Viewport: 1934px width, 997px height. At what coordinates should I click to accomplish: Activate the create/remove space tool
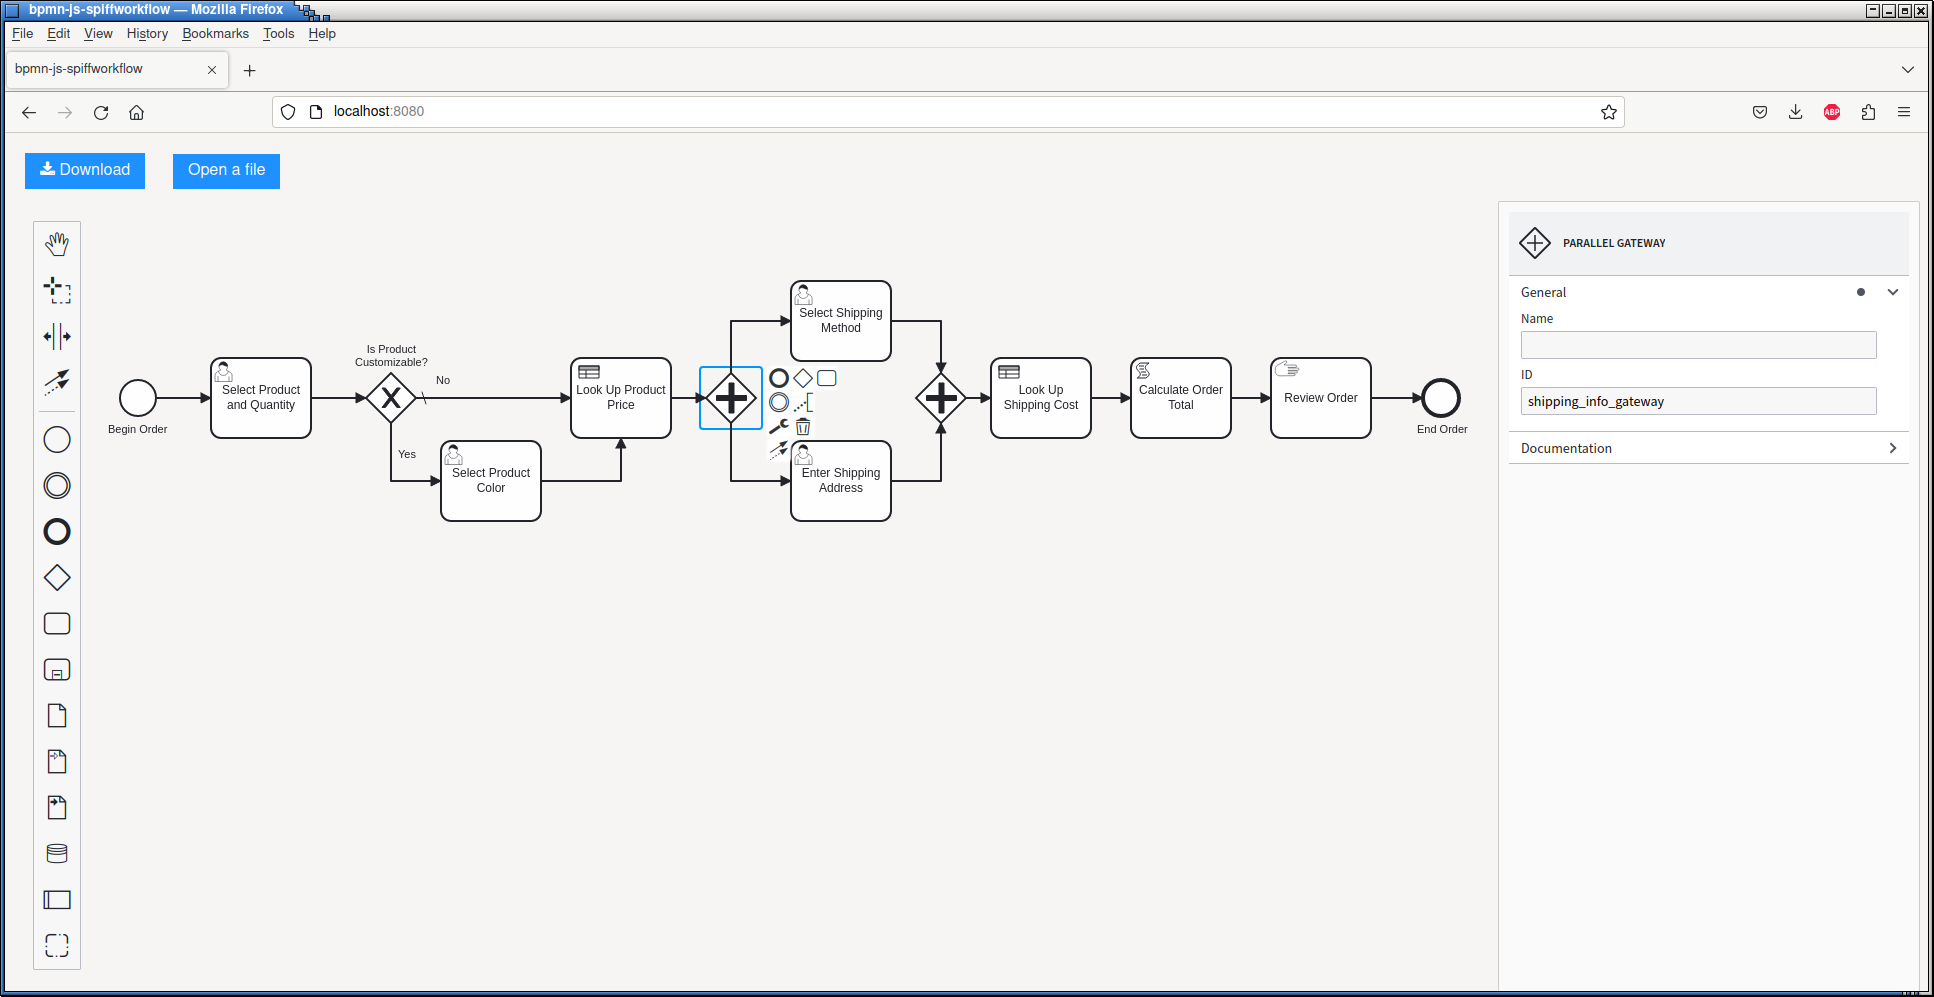click(x=57, y=336)
